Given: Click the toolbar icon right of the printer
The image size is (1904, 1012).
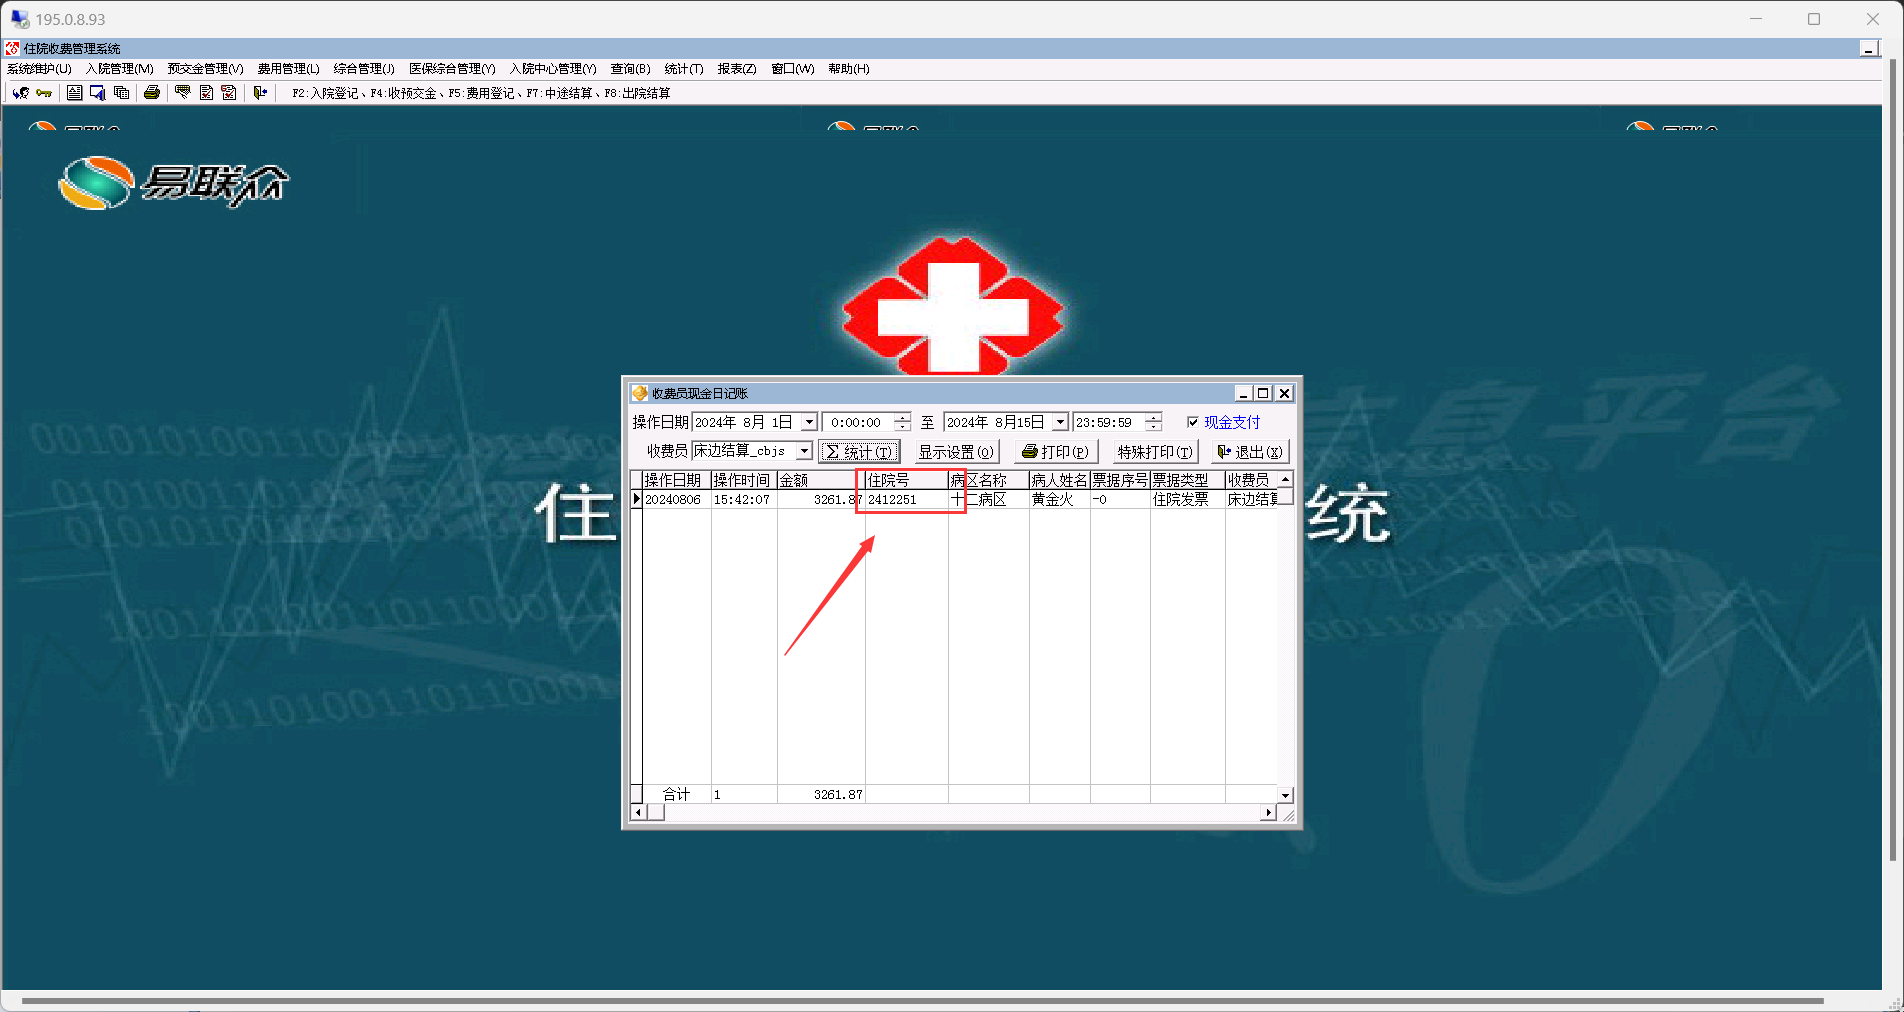Looking at the screenshot, I should click(x=183, y=93).
